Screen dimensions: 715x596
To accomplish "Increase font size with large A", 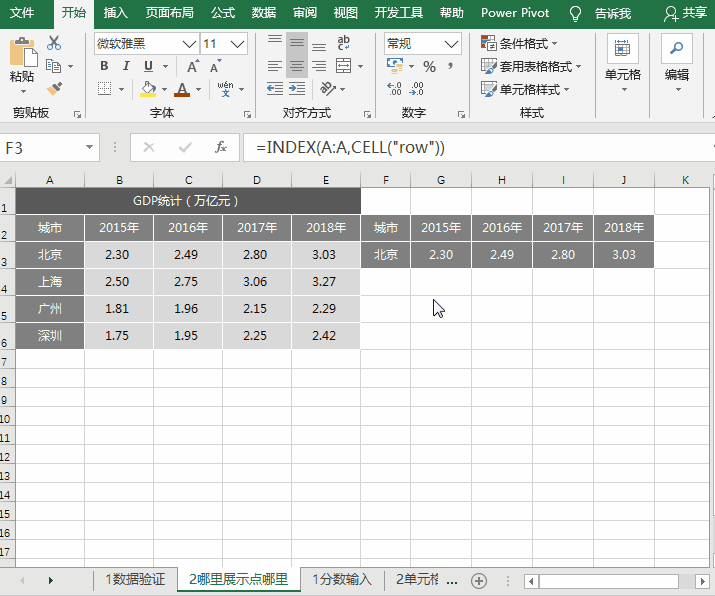I will click(193, 66).
